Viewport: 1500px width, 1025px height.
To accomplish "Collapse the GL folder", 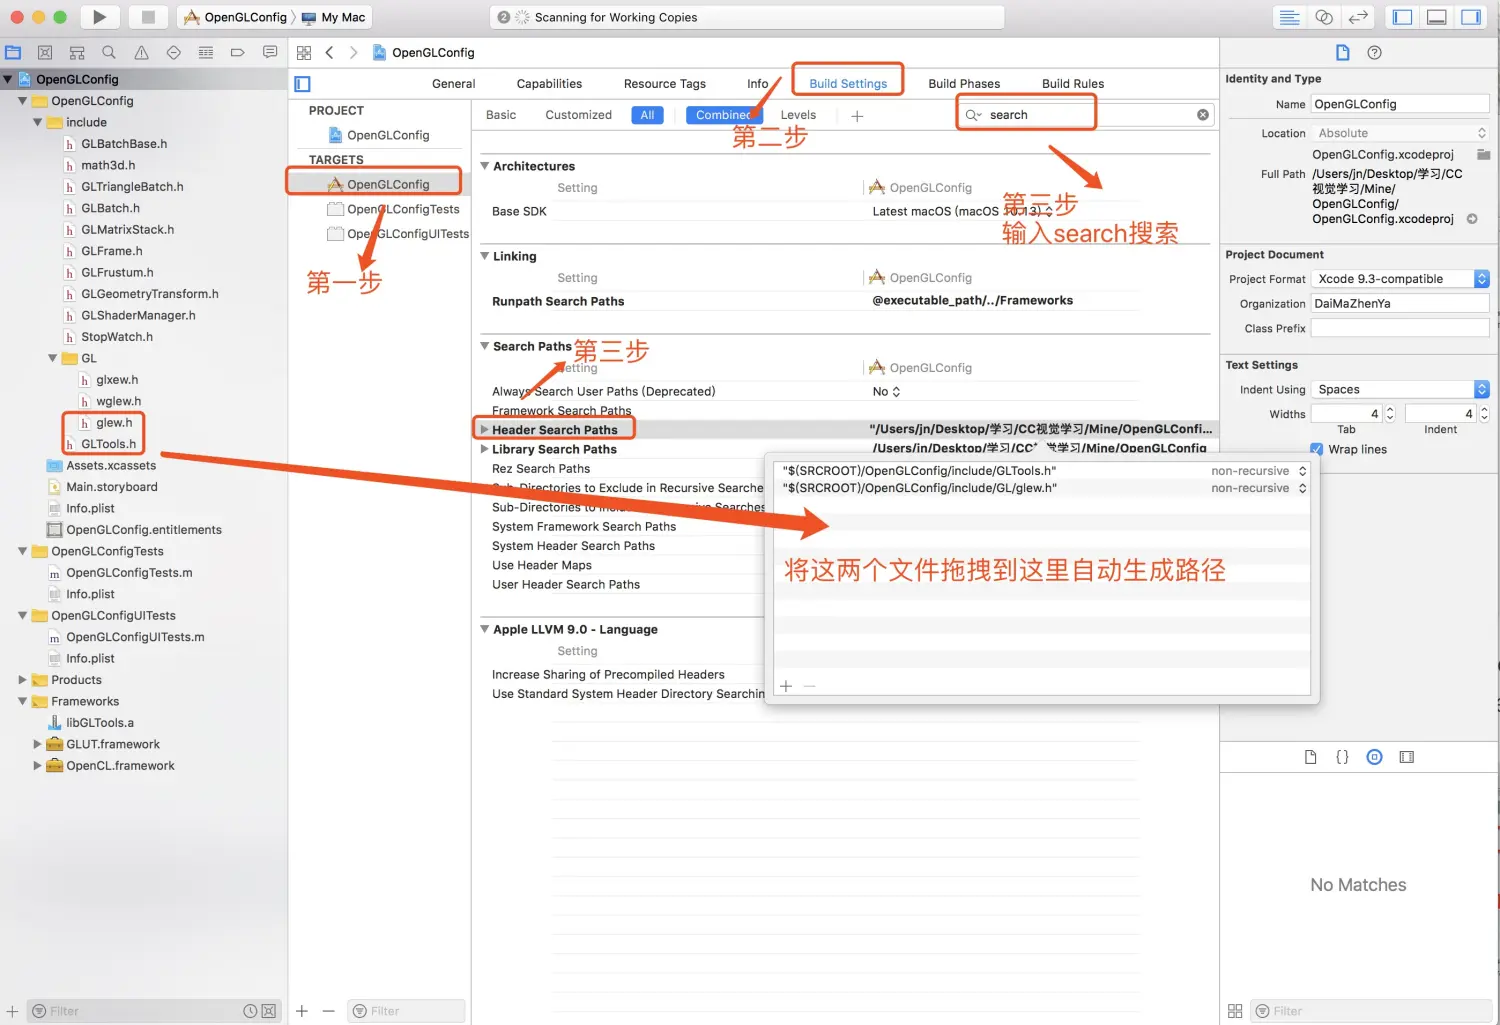I will (x=53, y=358).
